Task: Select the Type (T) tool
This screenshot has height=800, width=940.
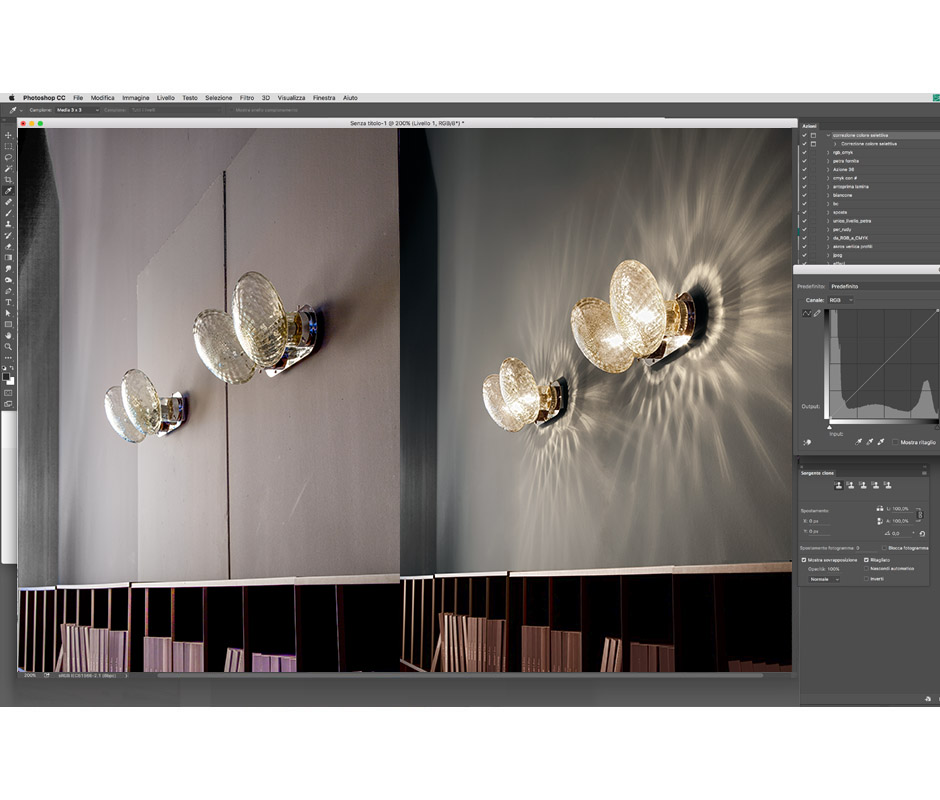Action: tap(8, 301)
